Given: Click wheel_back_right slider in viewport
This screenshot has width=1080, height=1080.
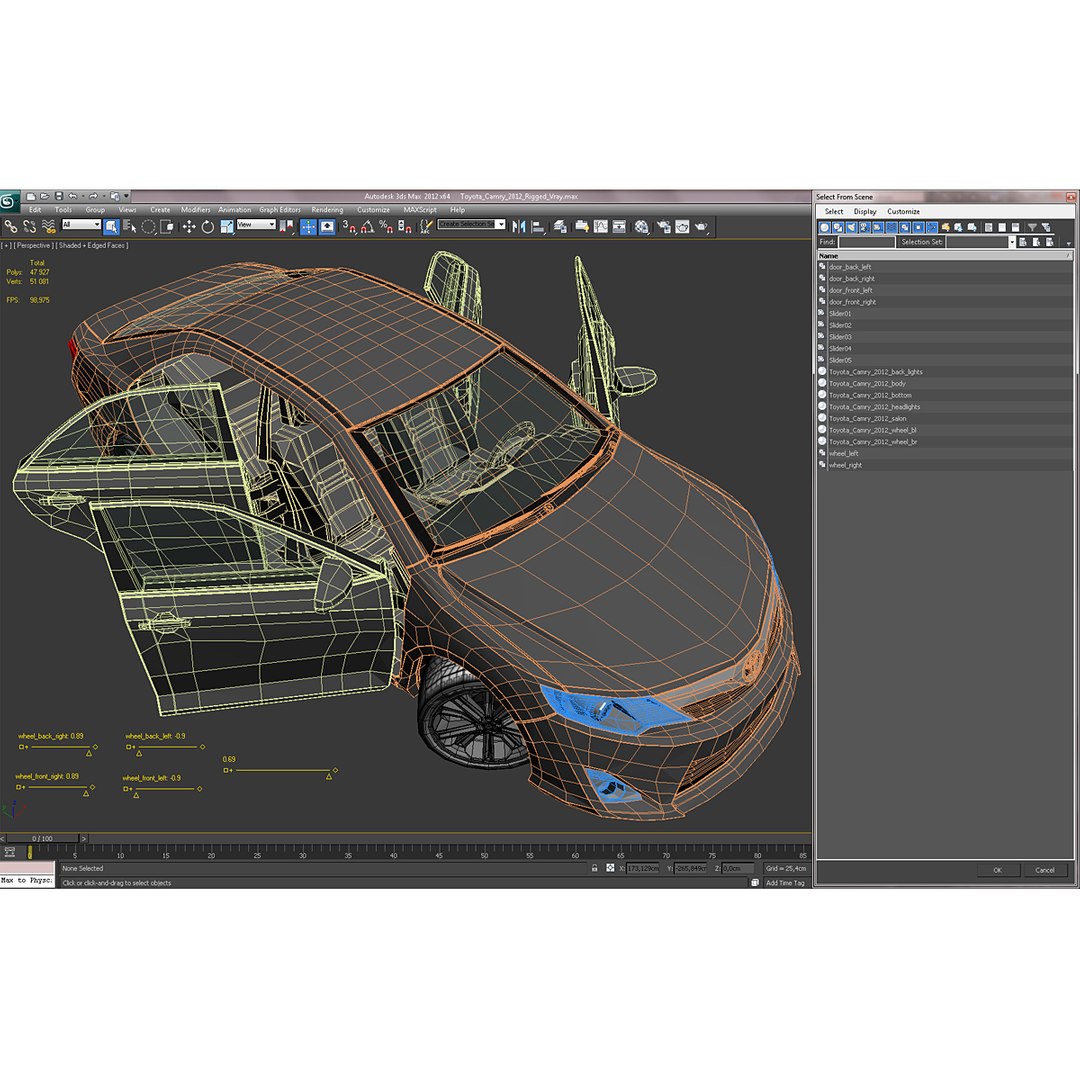Looking at the screenshot, I should (57, 747).
